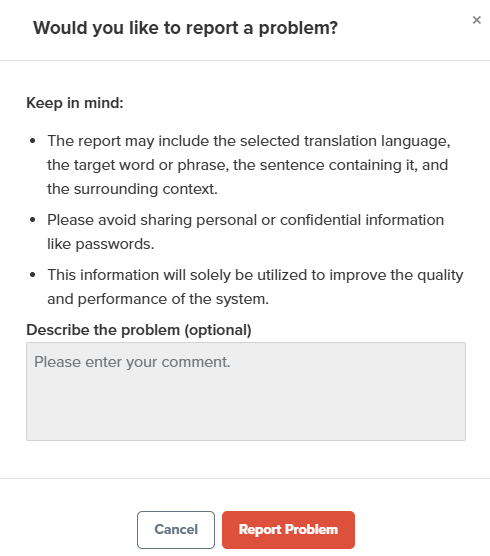490x556 pixels.
Task: Click the line 'The report may include the selected'
Action: pyautogui.click(x=249, y=141)
